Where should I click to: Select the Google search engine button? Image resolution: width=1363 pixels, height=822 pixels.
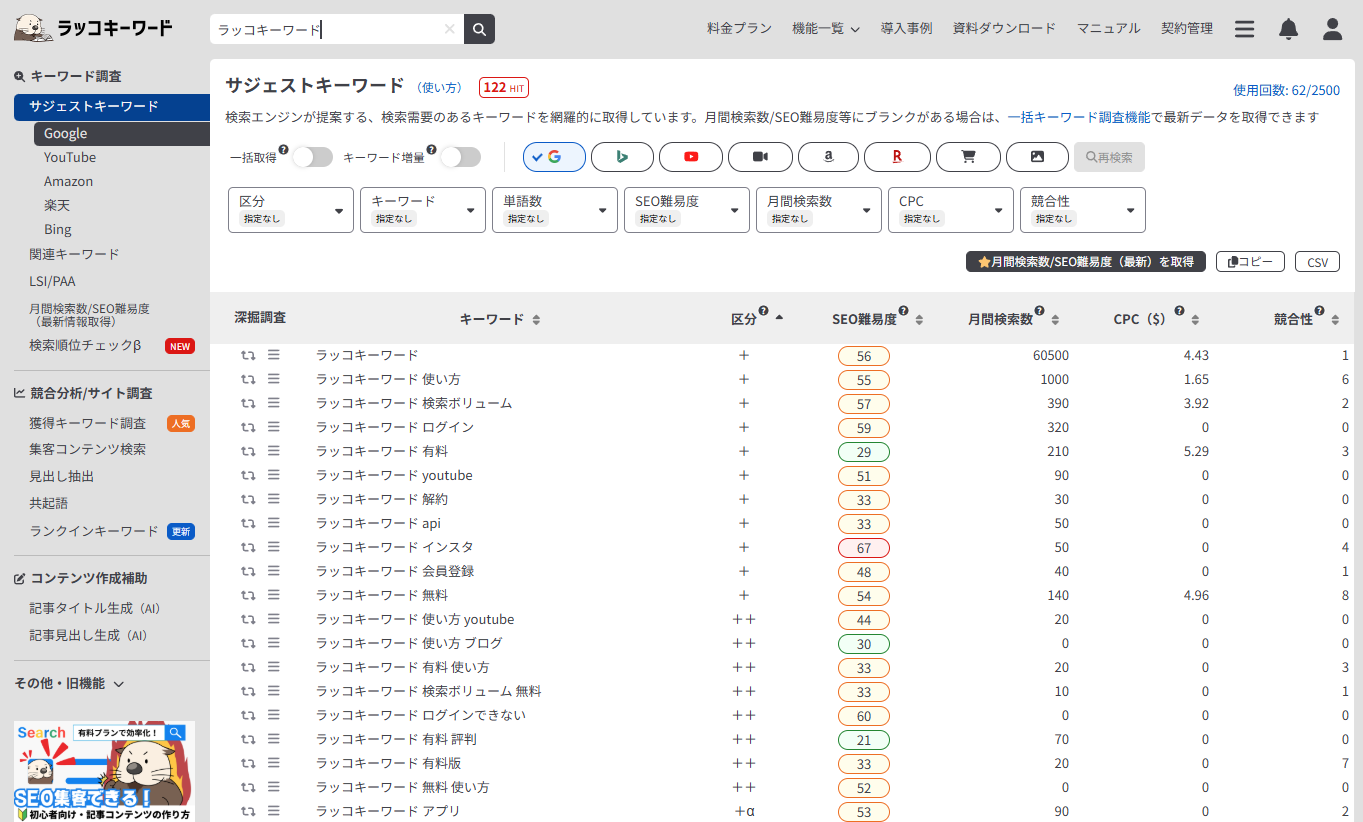554,157
